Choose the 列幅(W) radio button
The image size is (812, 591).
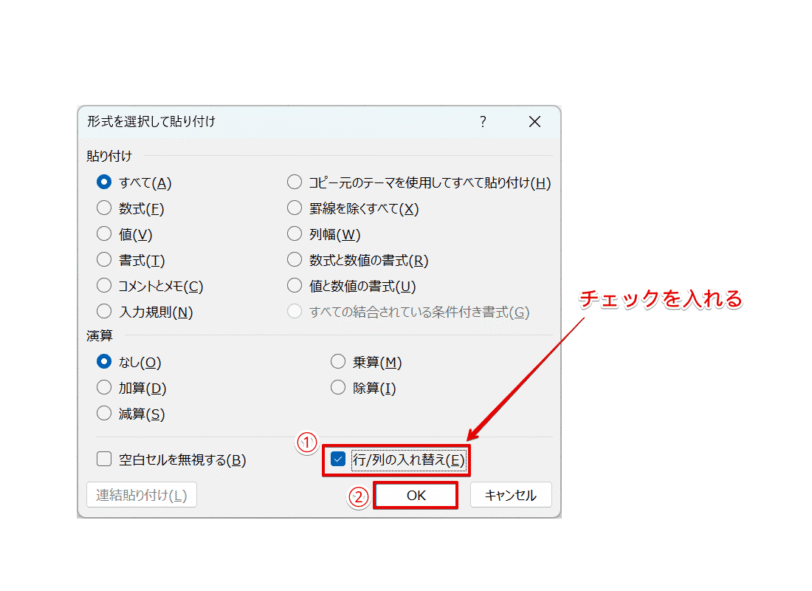(295, 234)
